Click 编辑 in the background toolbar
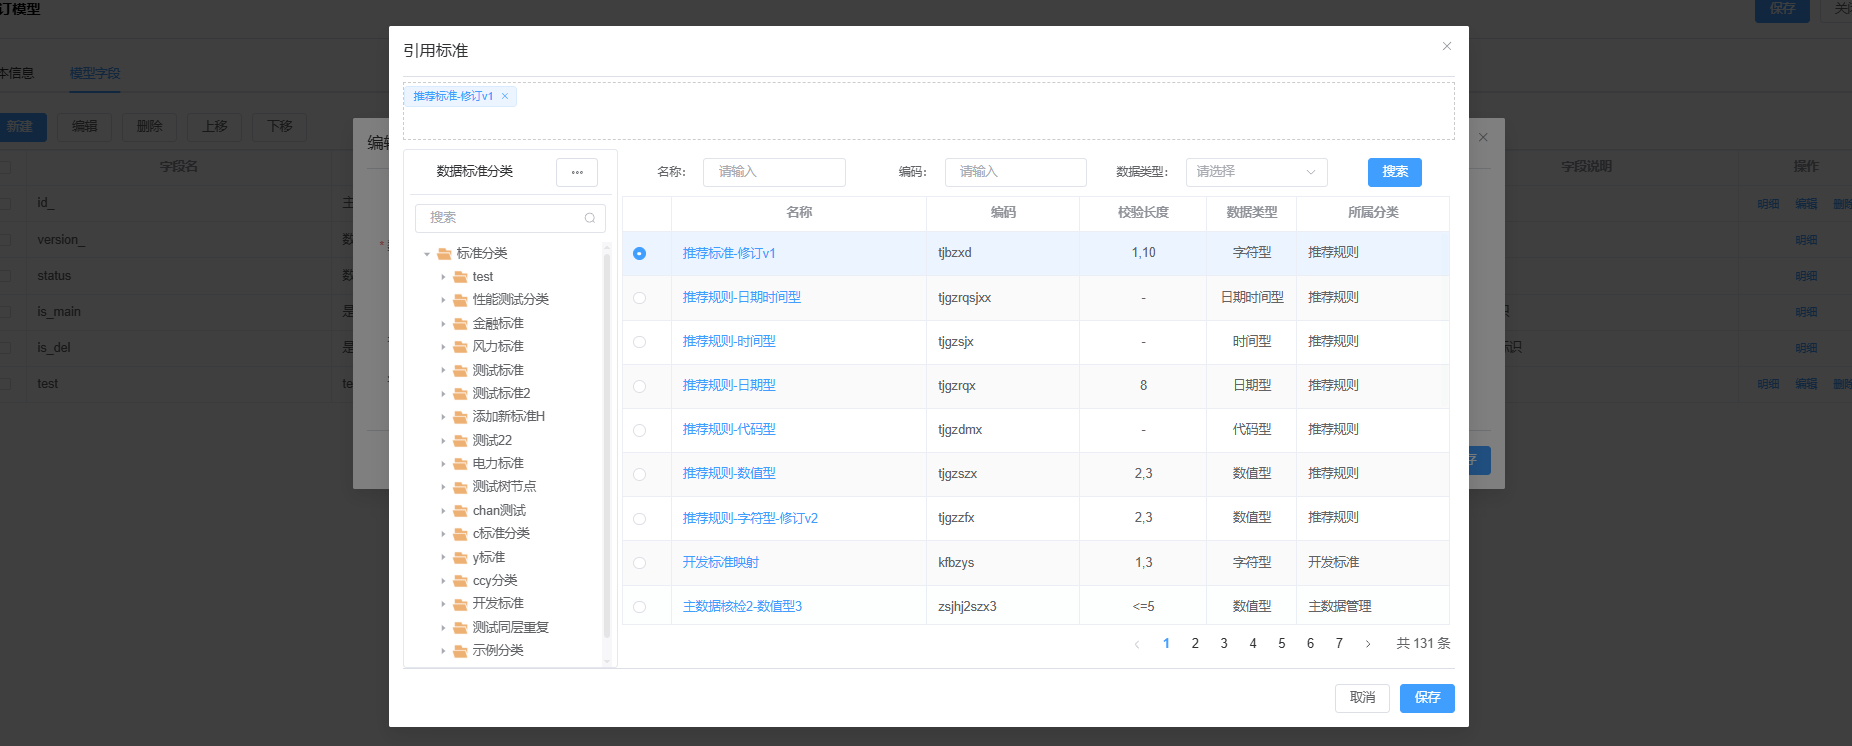The width and height of the screenshot is (1852, 746). (x=85, y=127)
